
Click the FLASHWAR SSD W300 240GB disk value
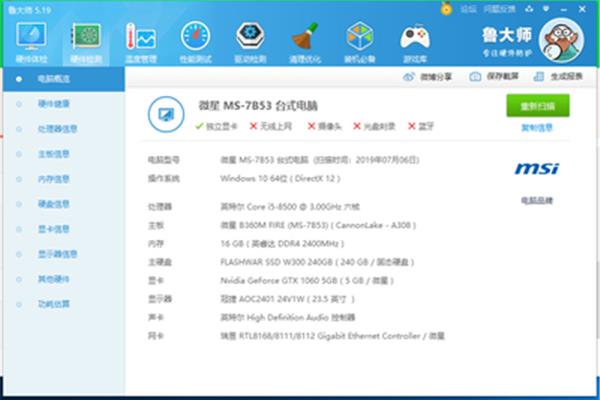click(317, 262)
